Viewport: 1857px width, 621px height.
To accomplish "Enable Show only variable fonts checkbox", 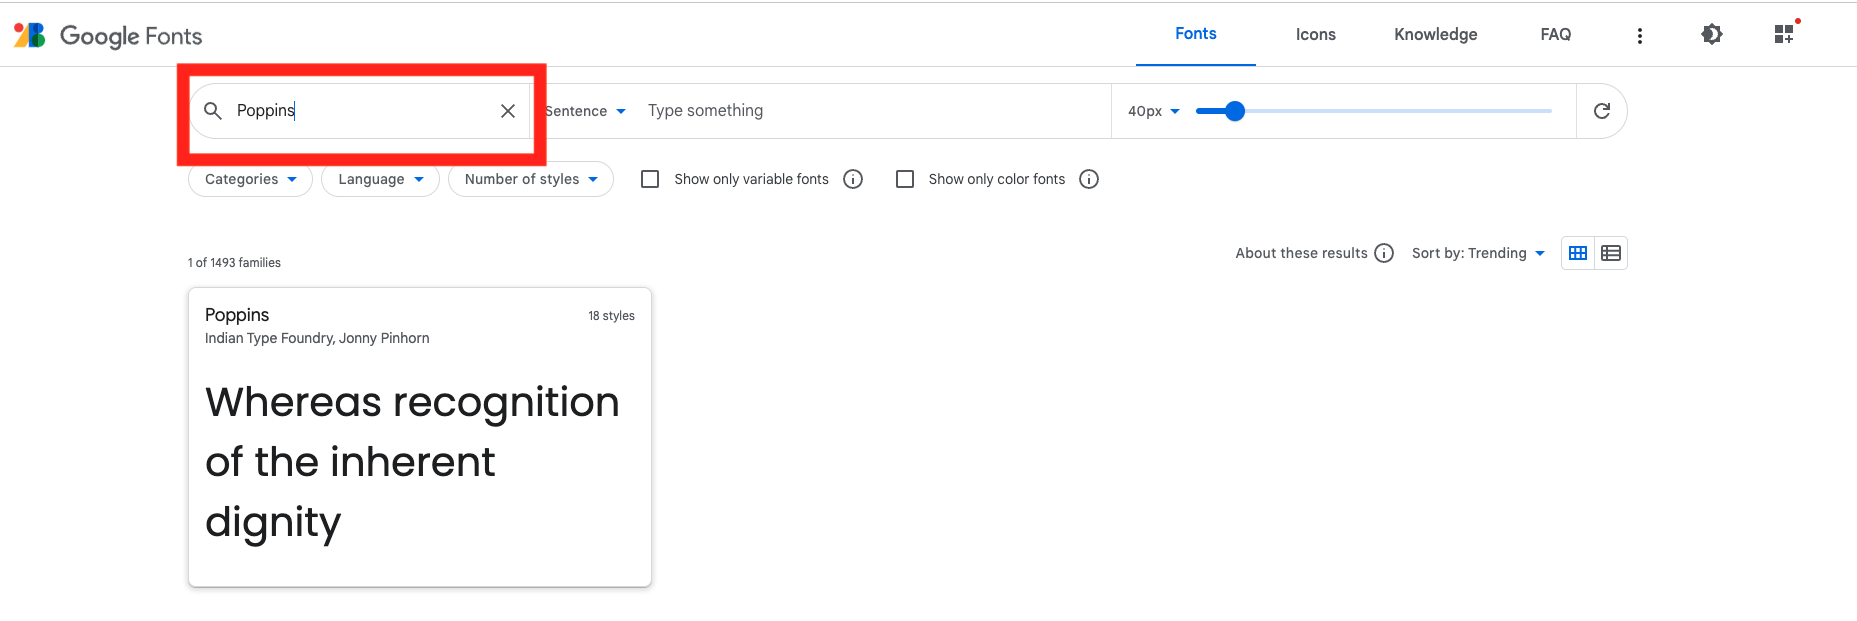I will coord(650,179).
